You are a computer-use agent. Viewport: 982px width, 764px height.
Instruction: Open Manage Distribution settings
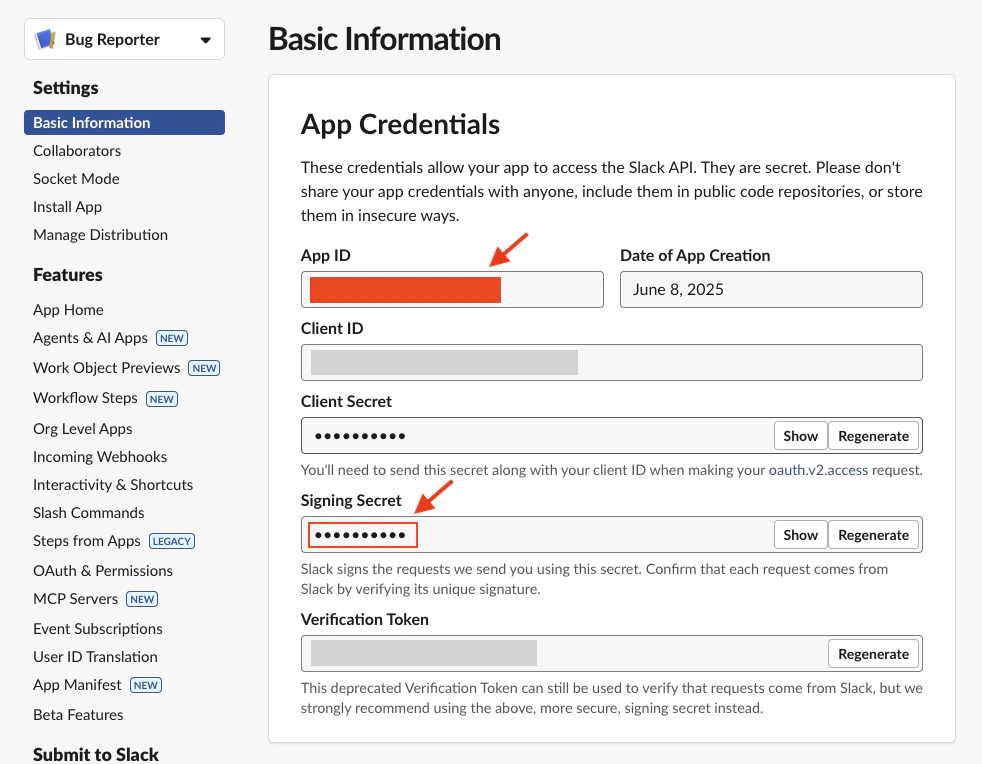(x=100, y=234)
